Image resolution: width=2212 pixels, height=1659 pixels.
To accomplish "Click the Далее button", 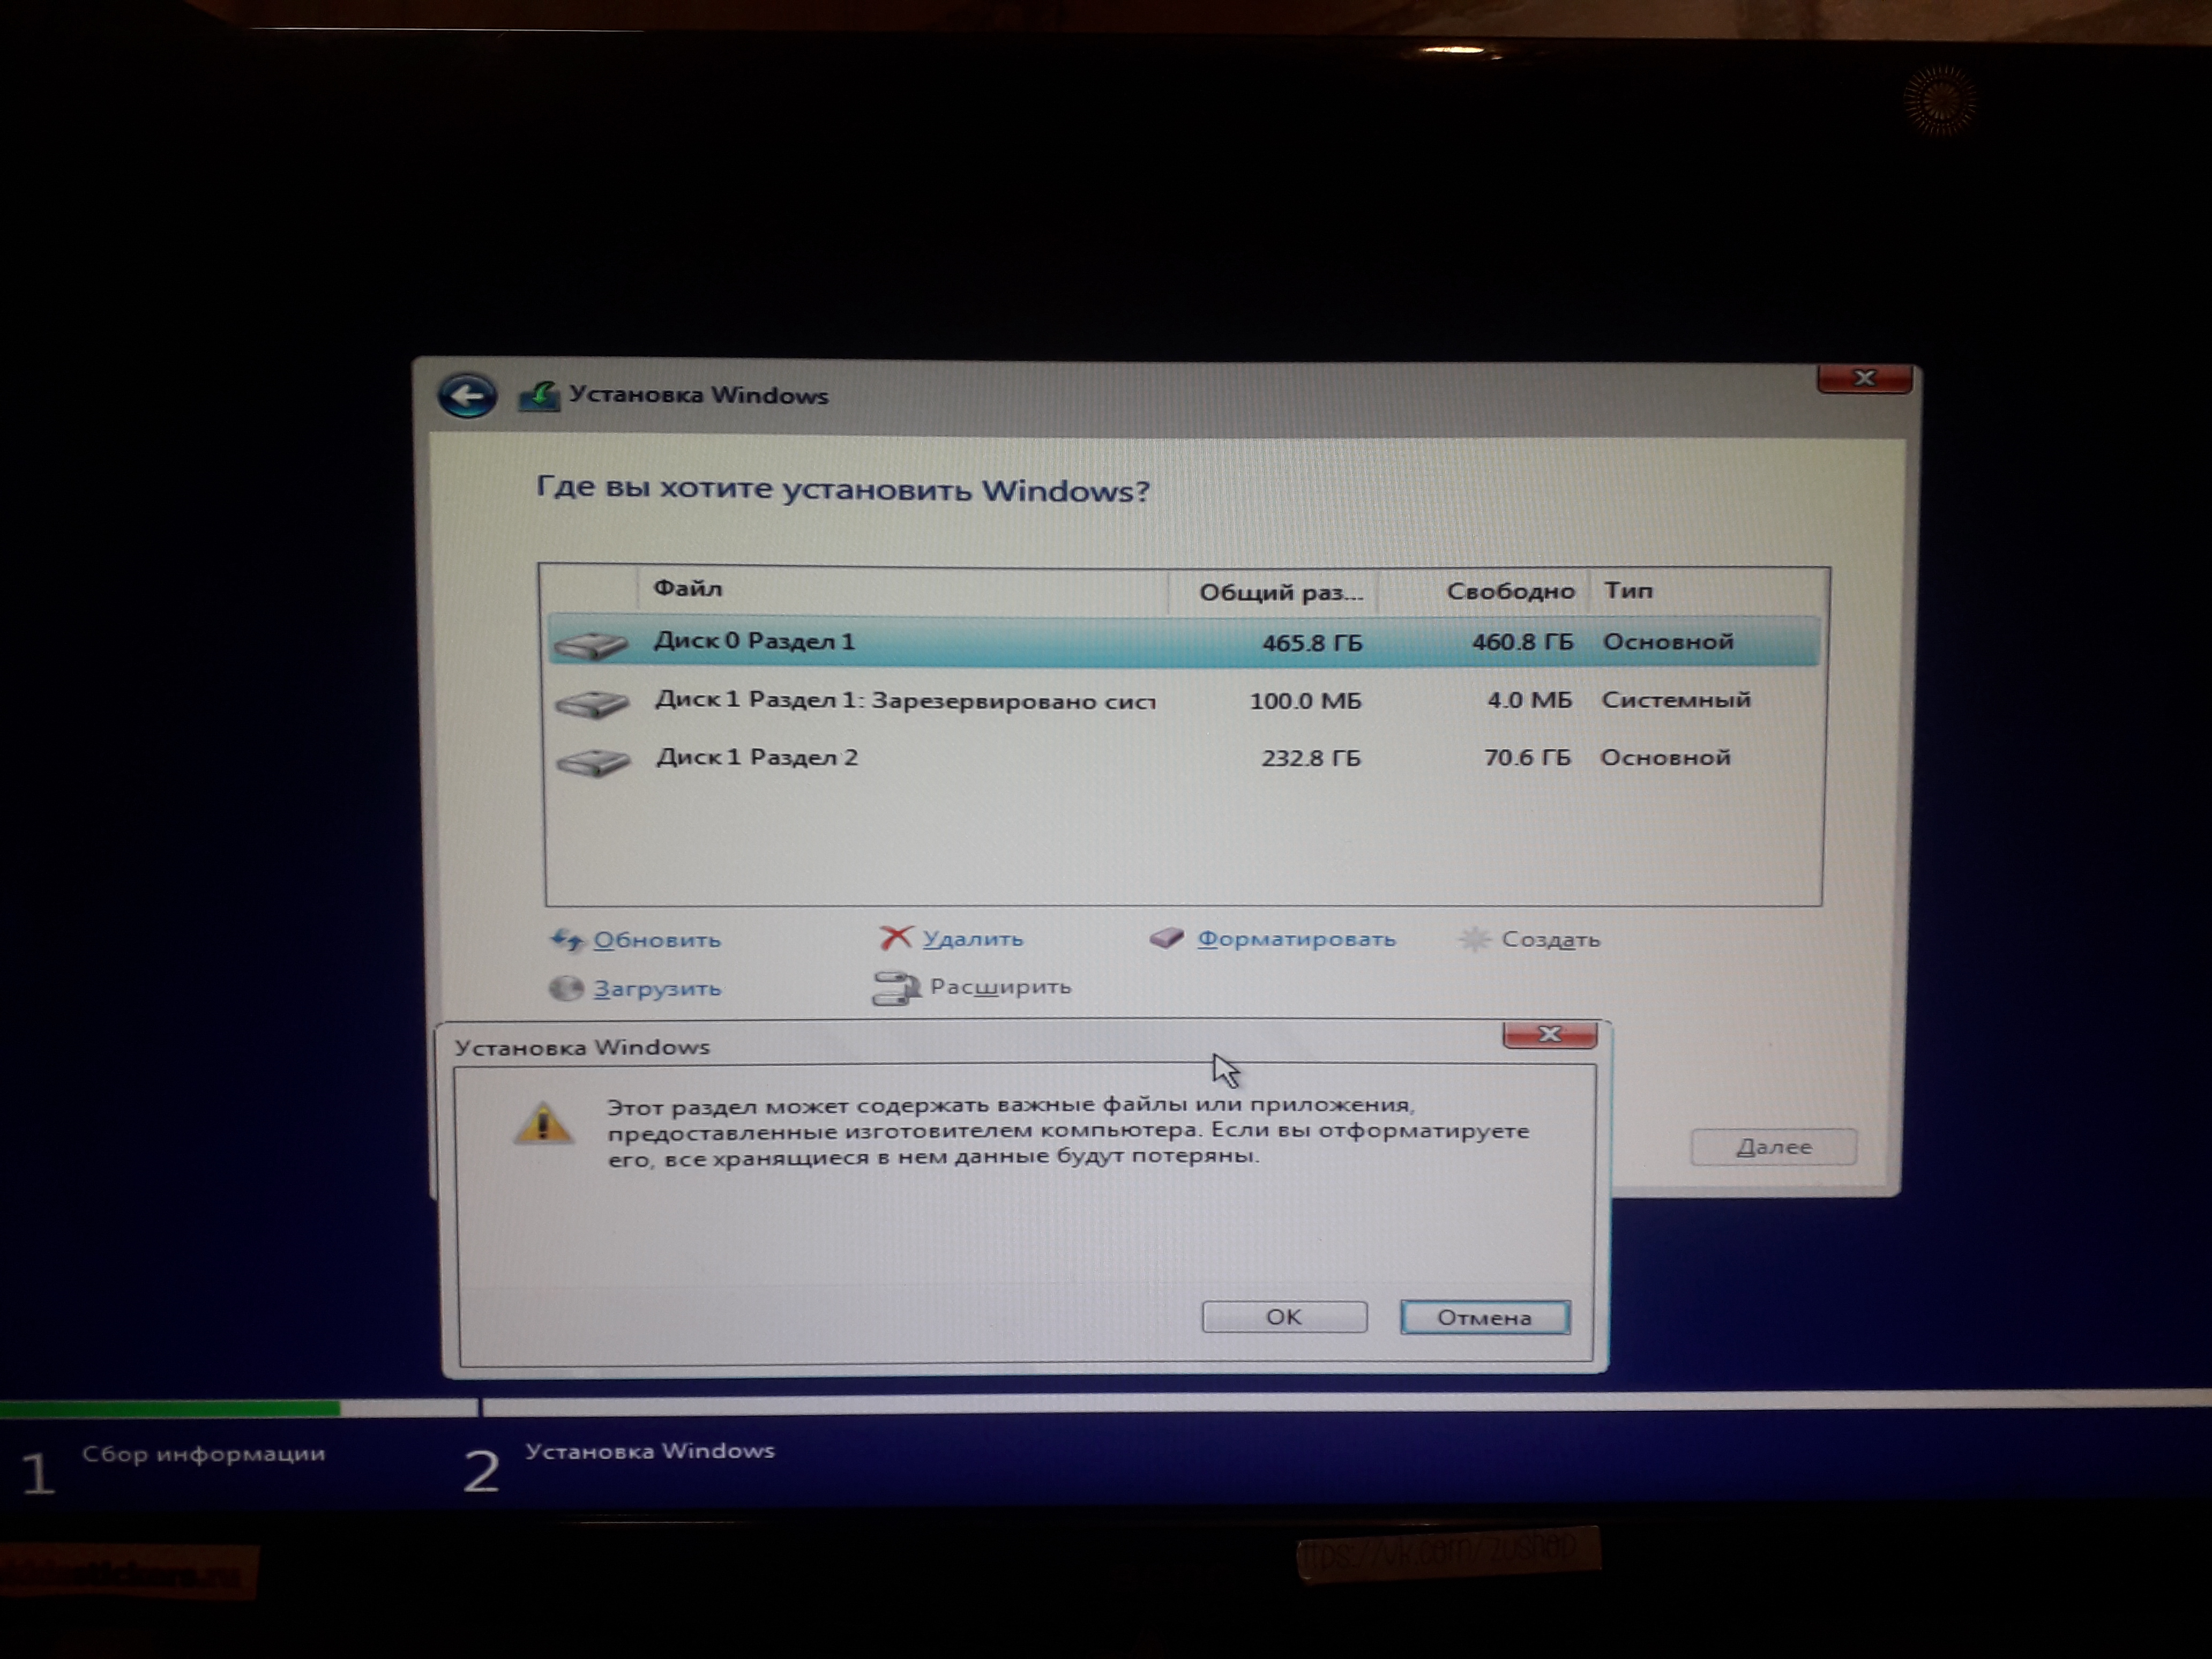I will click(x=1773, y=1147).
